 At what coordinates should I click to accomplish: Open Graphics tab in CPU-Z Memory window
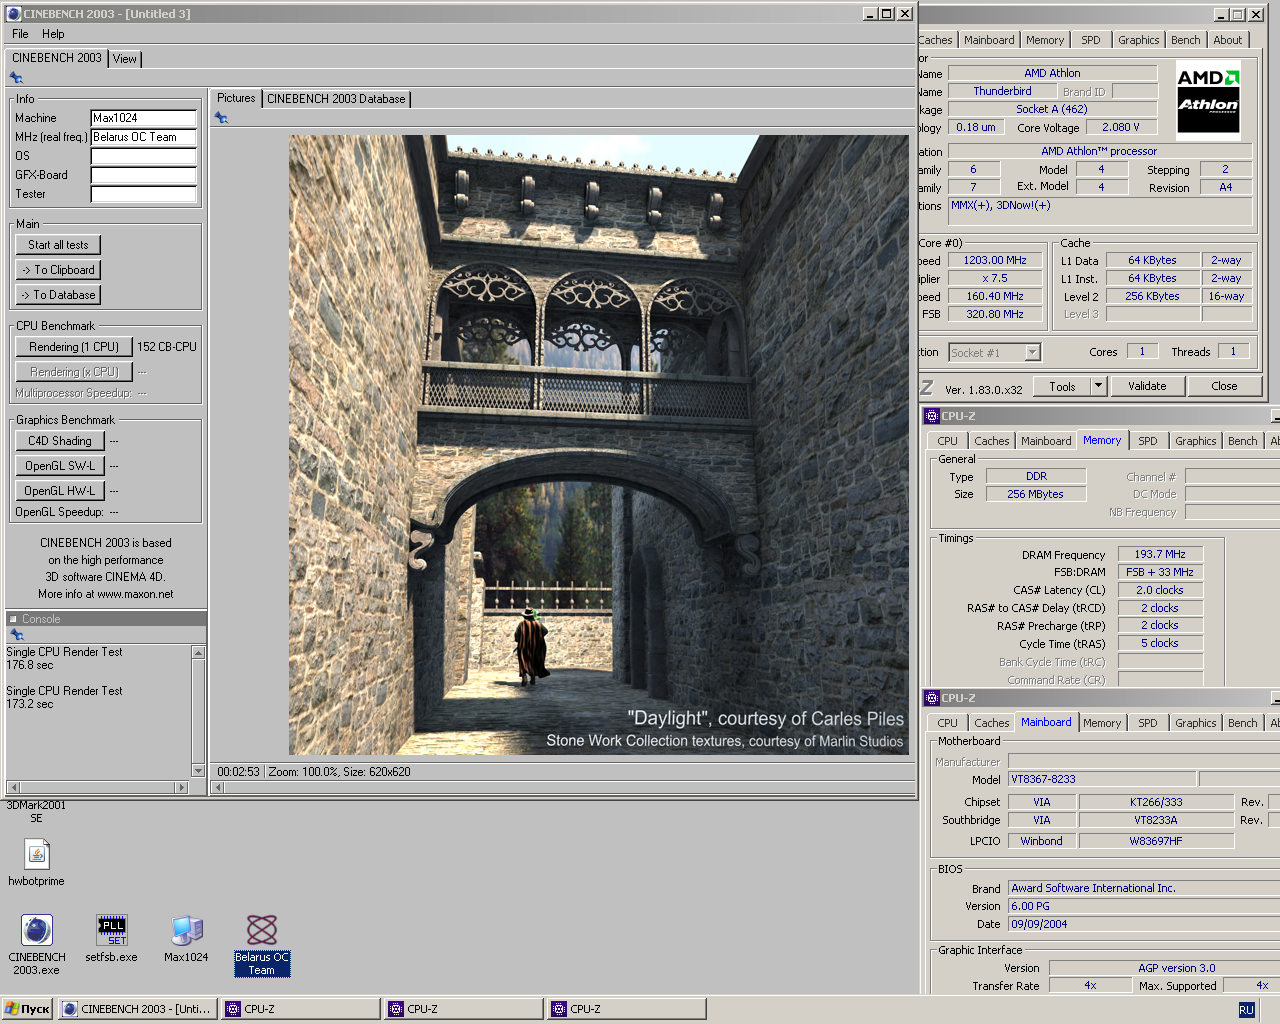1196,441
